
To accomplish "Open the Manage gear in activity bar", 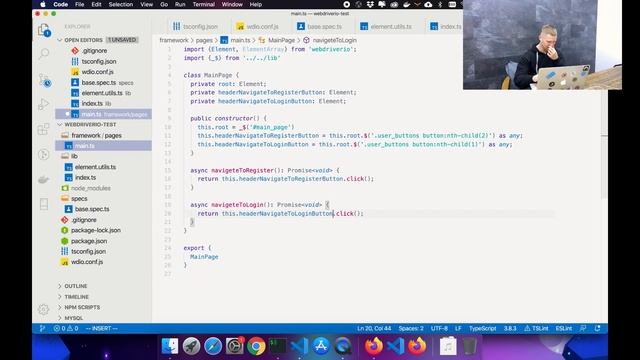I will point(44,309).
